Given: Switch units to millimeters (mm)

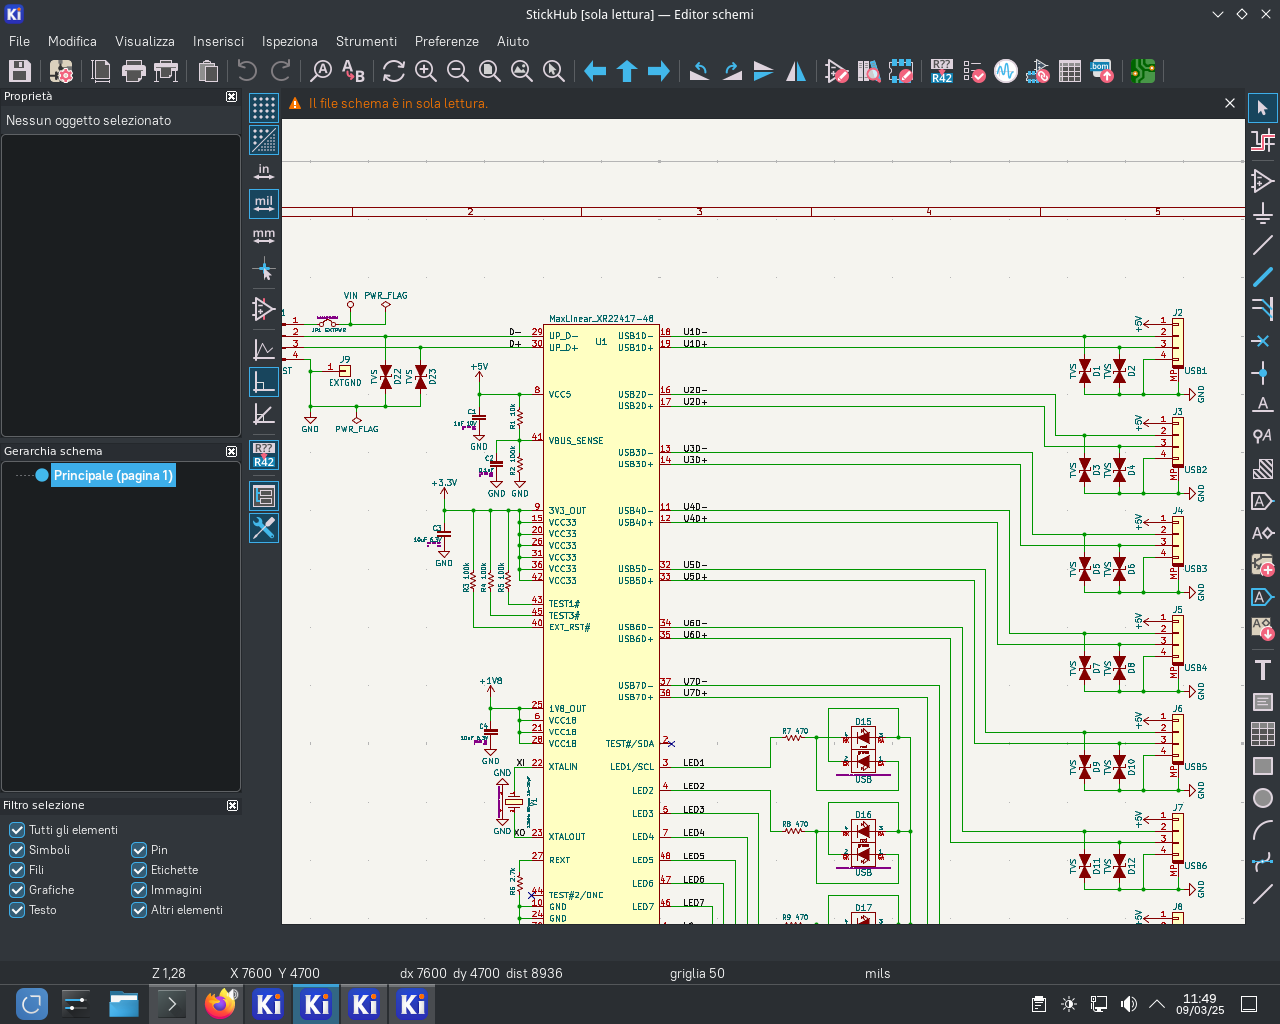Looking at the screenshot, I should [x=264, y=237].
